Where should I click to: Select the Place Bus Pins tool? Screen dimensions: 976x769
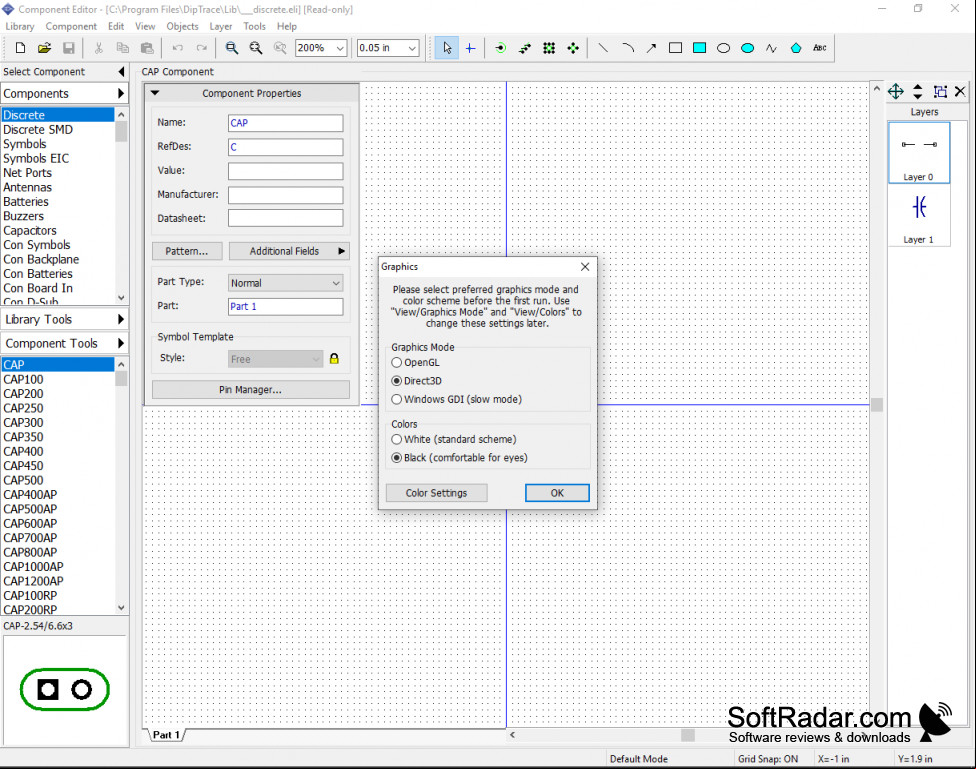point(525,48)
